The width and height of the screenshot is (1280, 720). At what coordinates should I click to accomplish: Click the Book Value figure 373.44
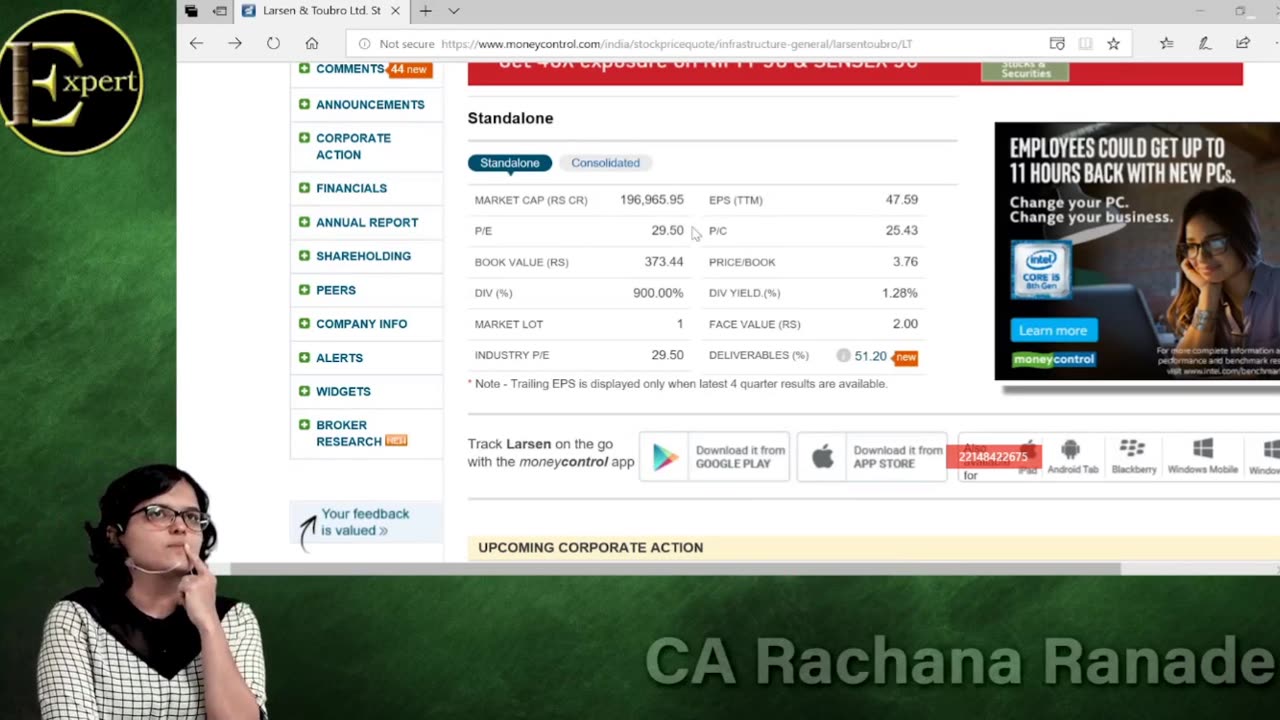(x=664, y=262)
